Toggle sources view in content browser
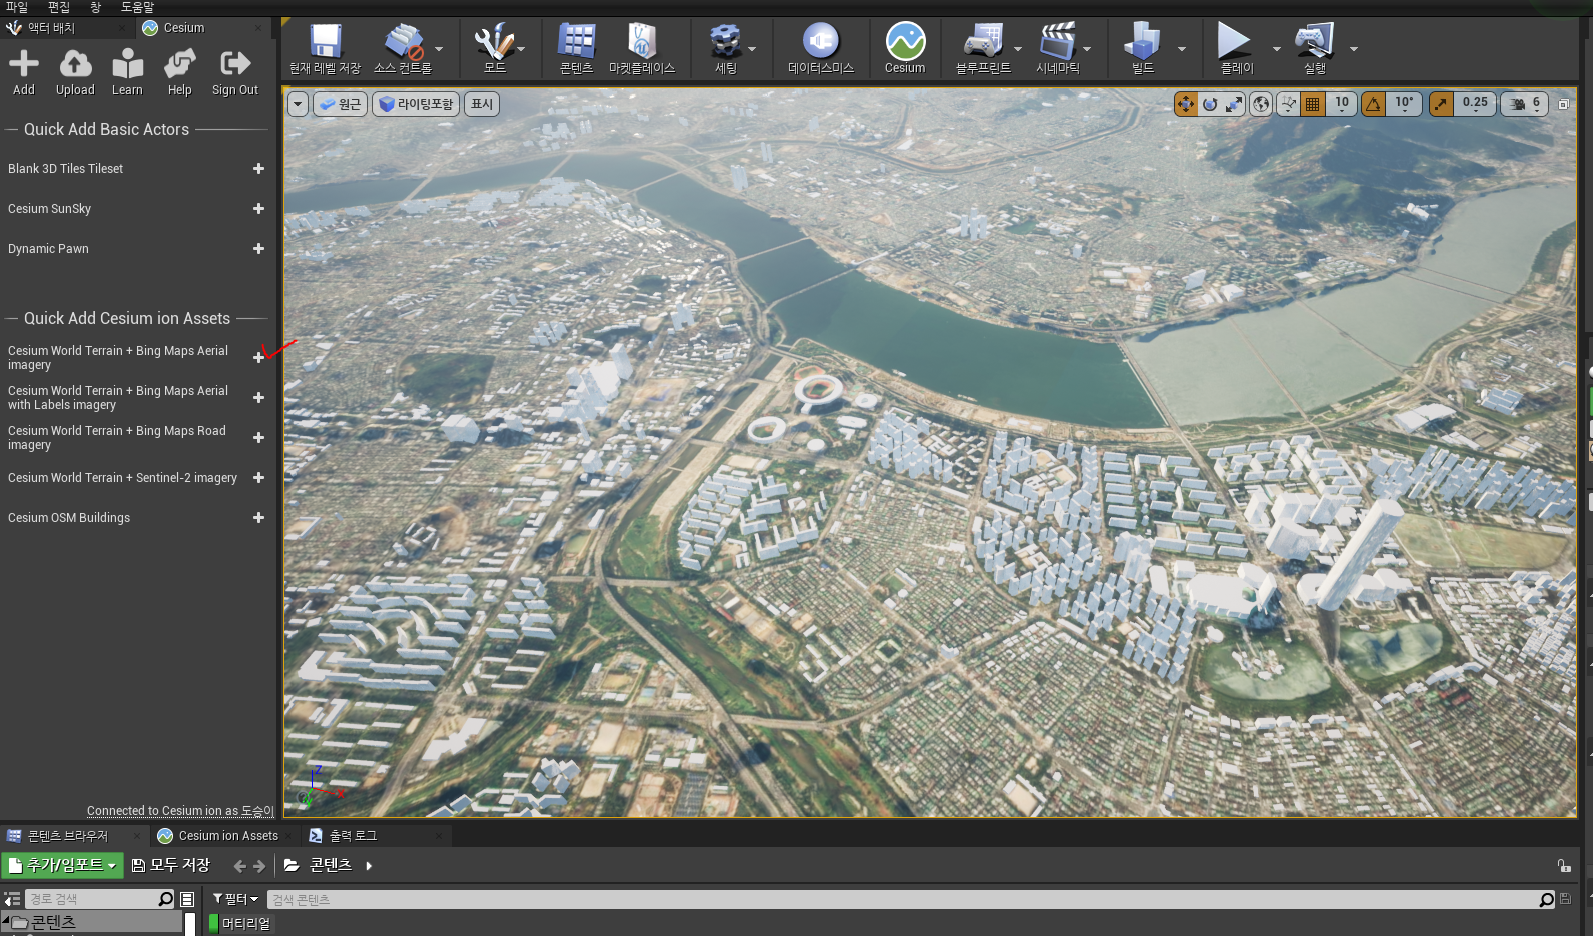This screenshot has width=1593, height=936. tap(12, 899)
